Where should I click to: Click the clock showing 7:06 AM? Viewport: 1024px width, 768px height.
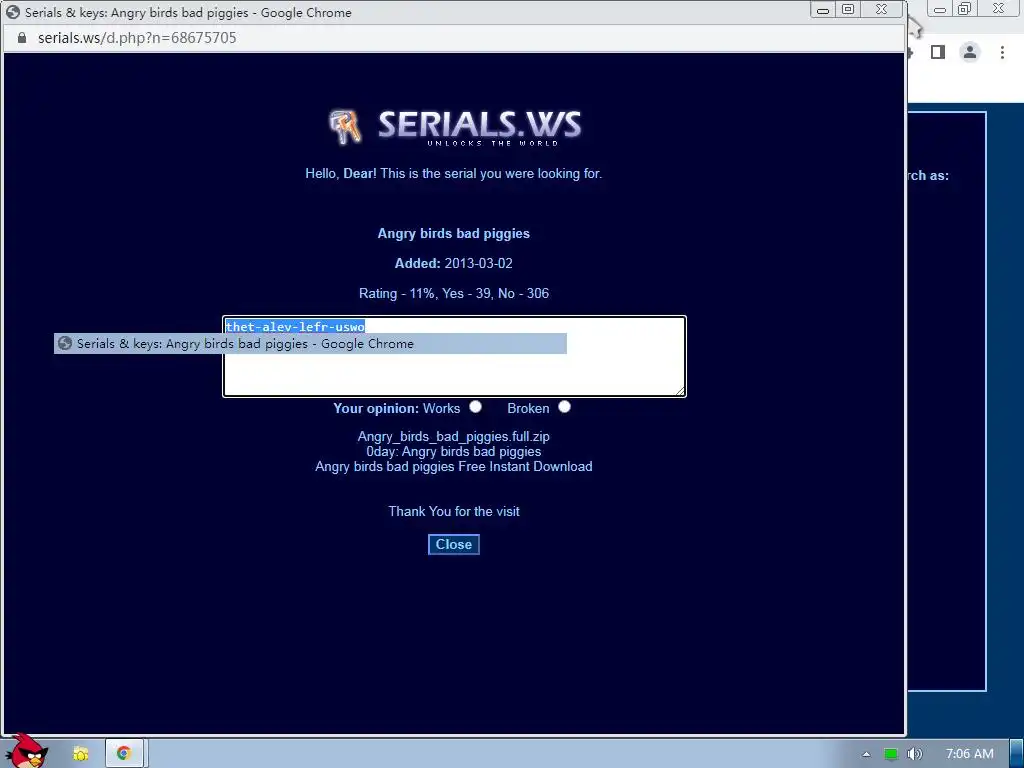click(x=970, y=754)
